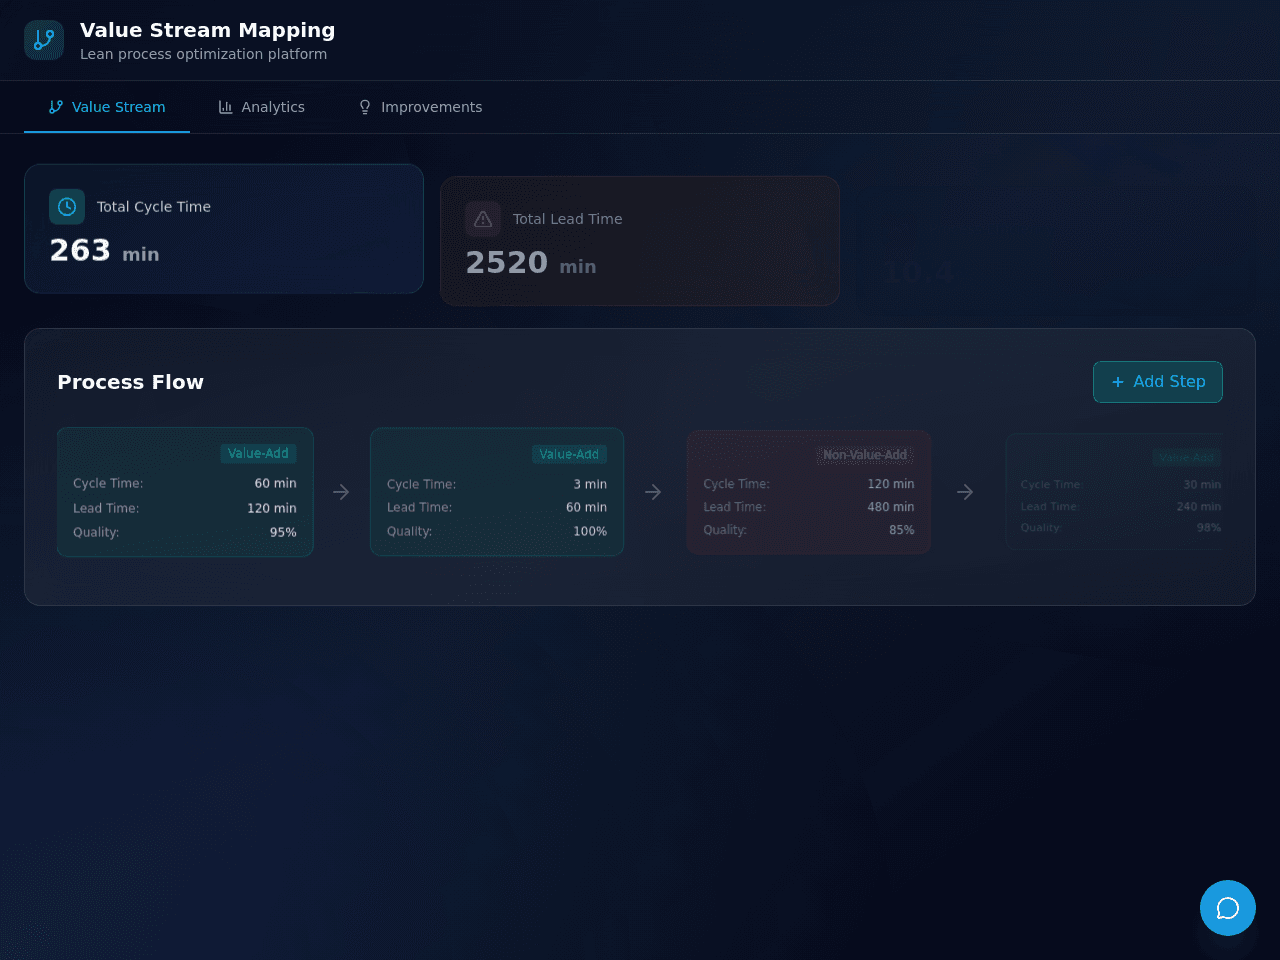This screenshot has height=960, width=1280.
Task: Click the Value-Add badge on the 100% quality step
Action: pos(569,454)
